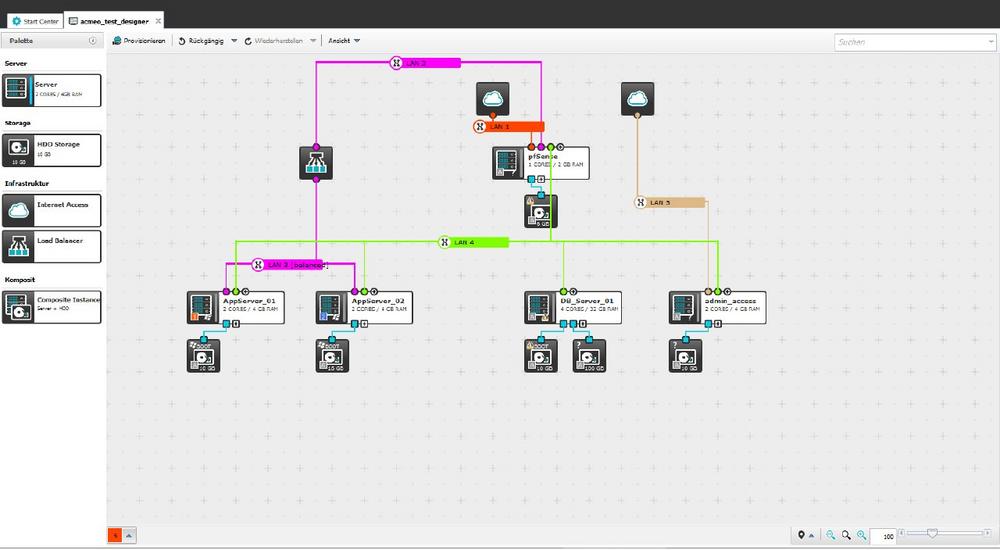Click Rückgängig to undo
The width and height of the screenshot is (1000, 550).
201,41
